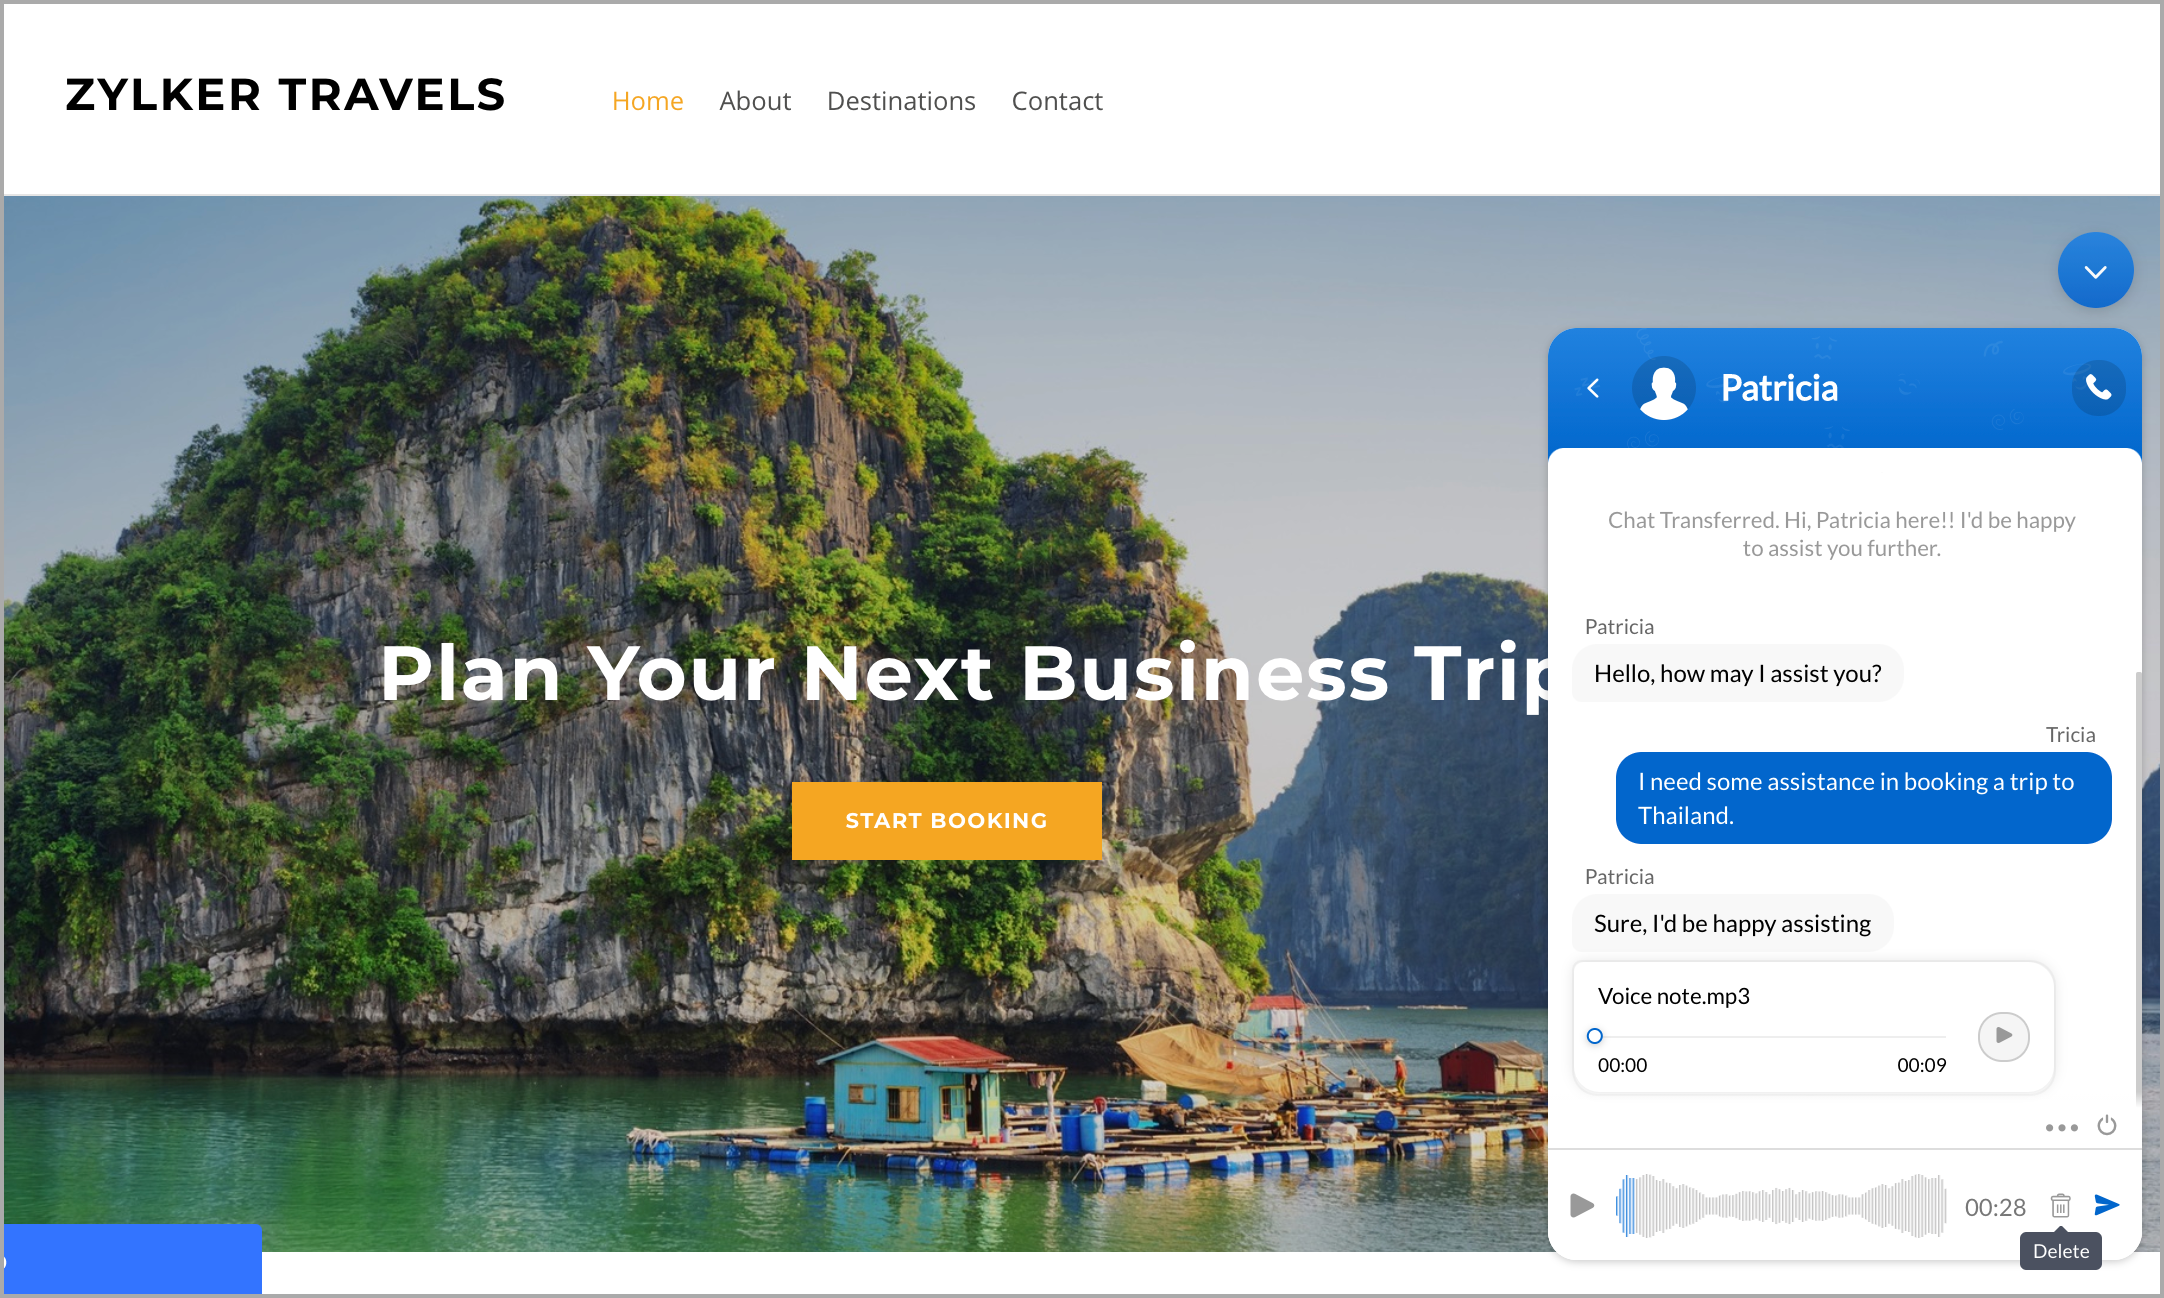This screenshot has height=1298, width=2164.
Task: Go to the Destinations page
Action: (901, 101)
